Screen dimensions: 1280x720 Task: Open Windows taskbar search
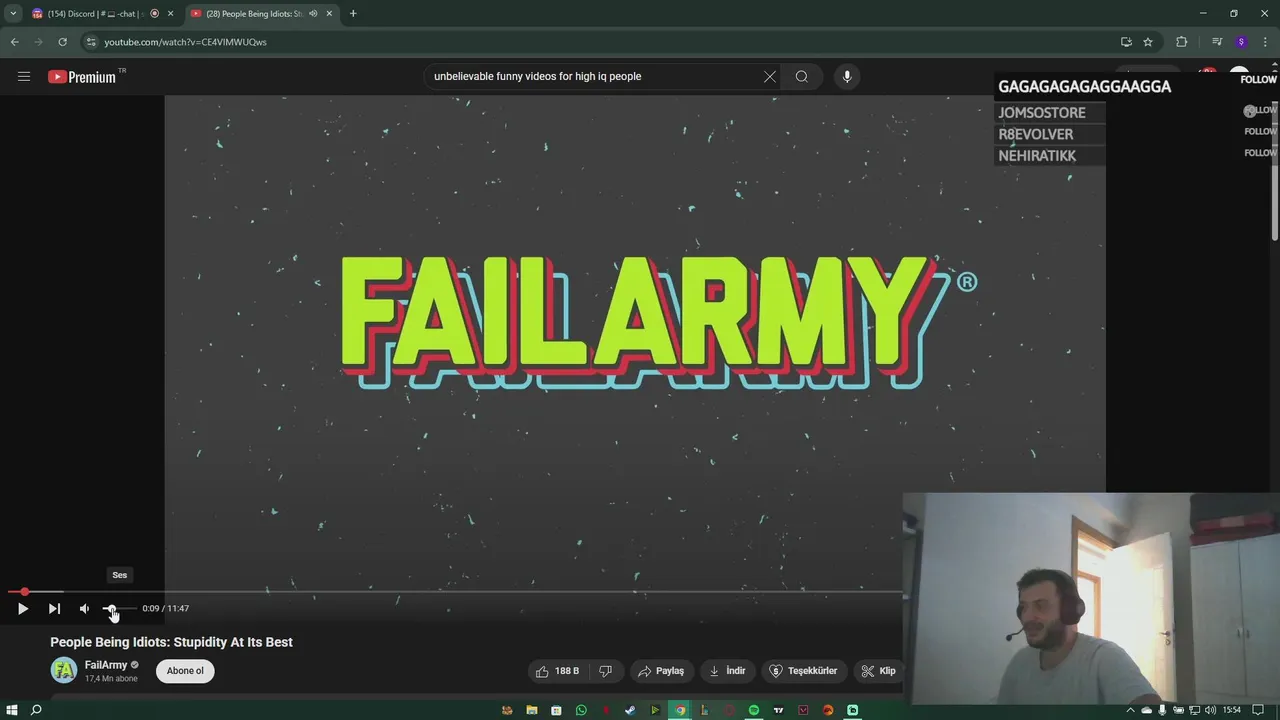click(36, 710)
